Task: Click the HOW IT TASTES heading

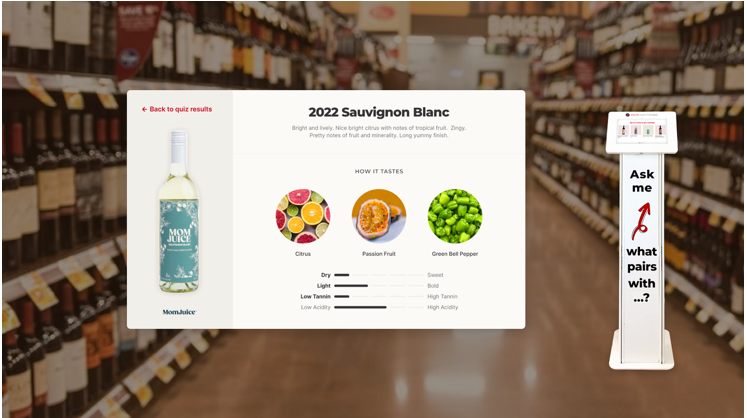Action: (379, 171)
